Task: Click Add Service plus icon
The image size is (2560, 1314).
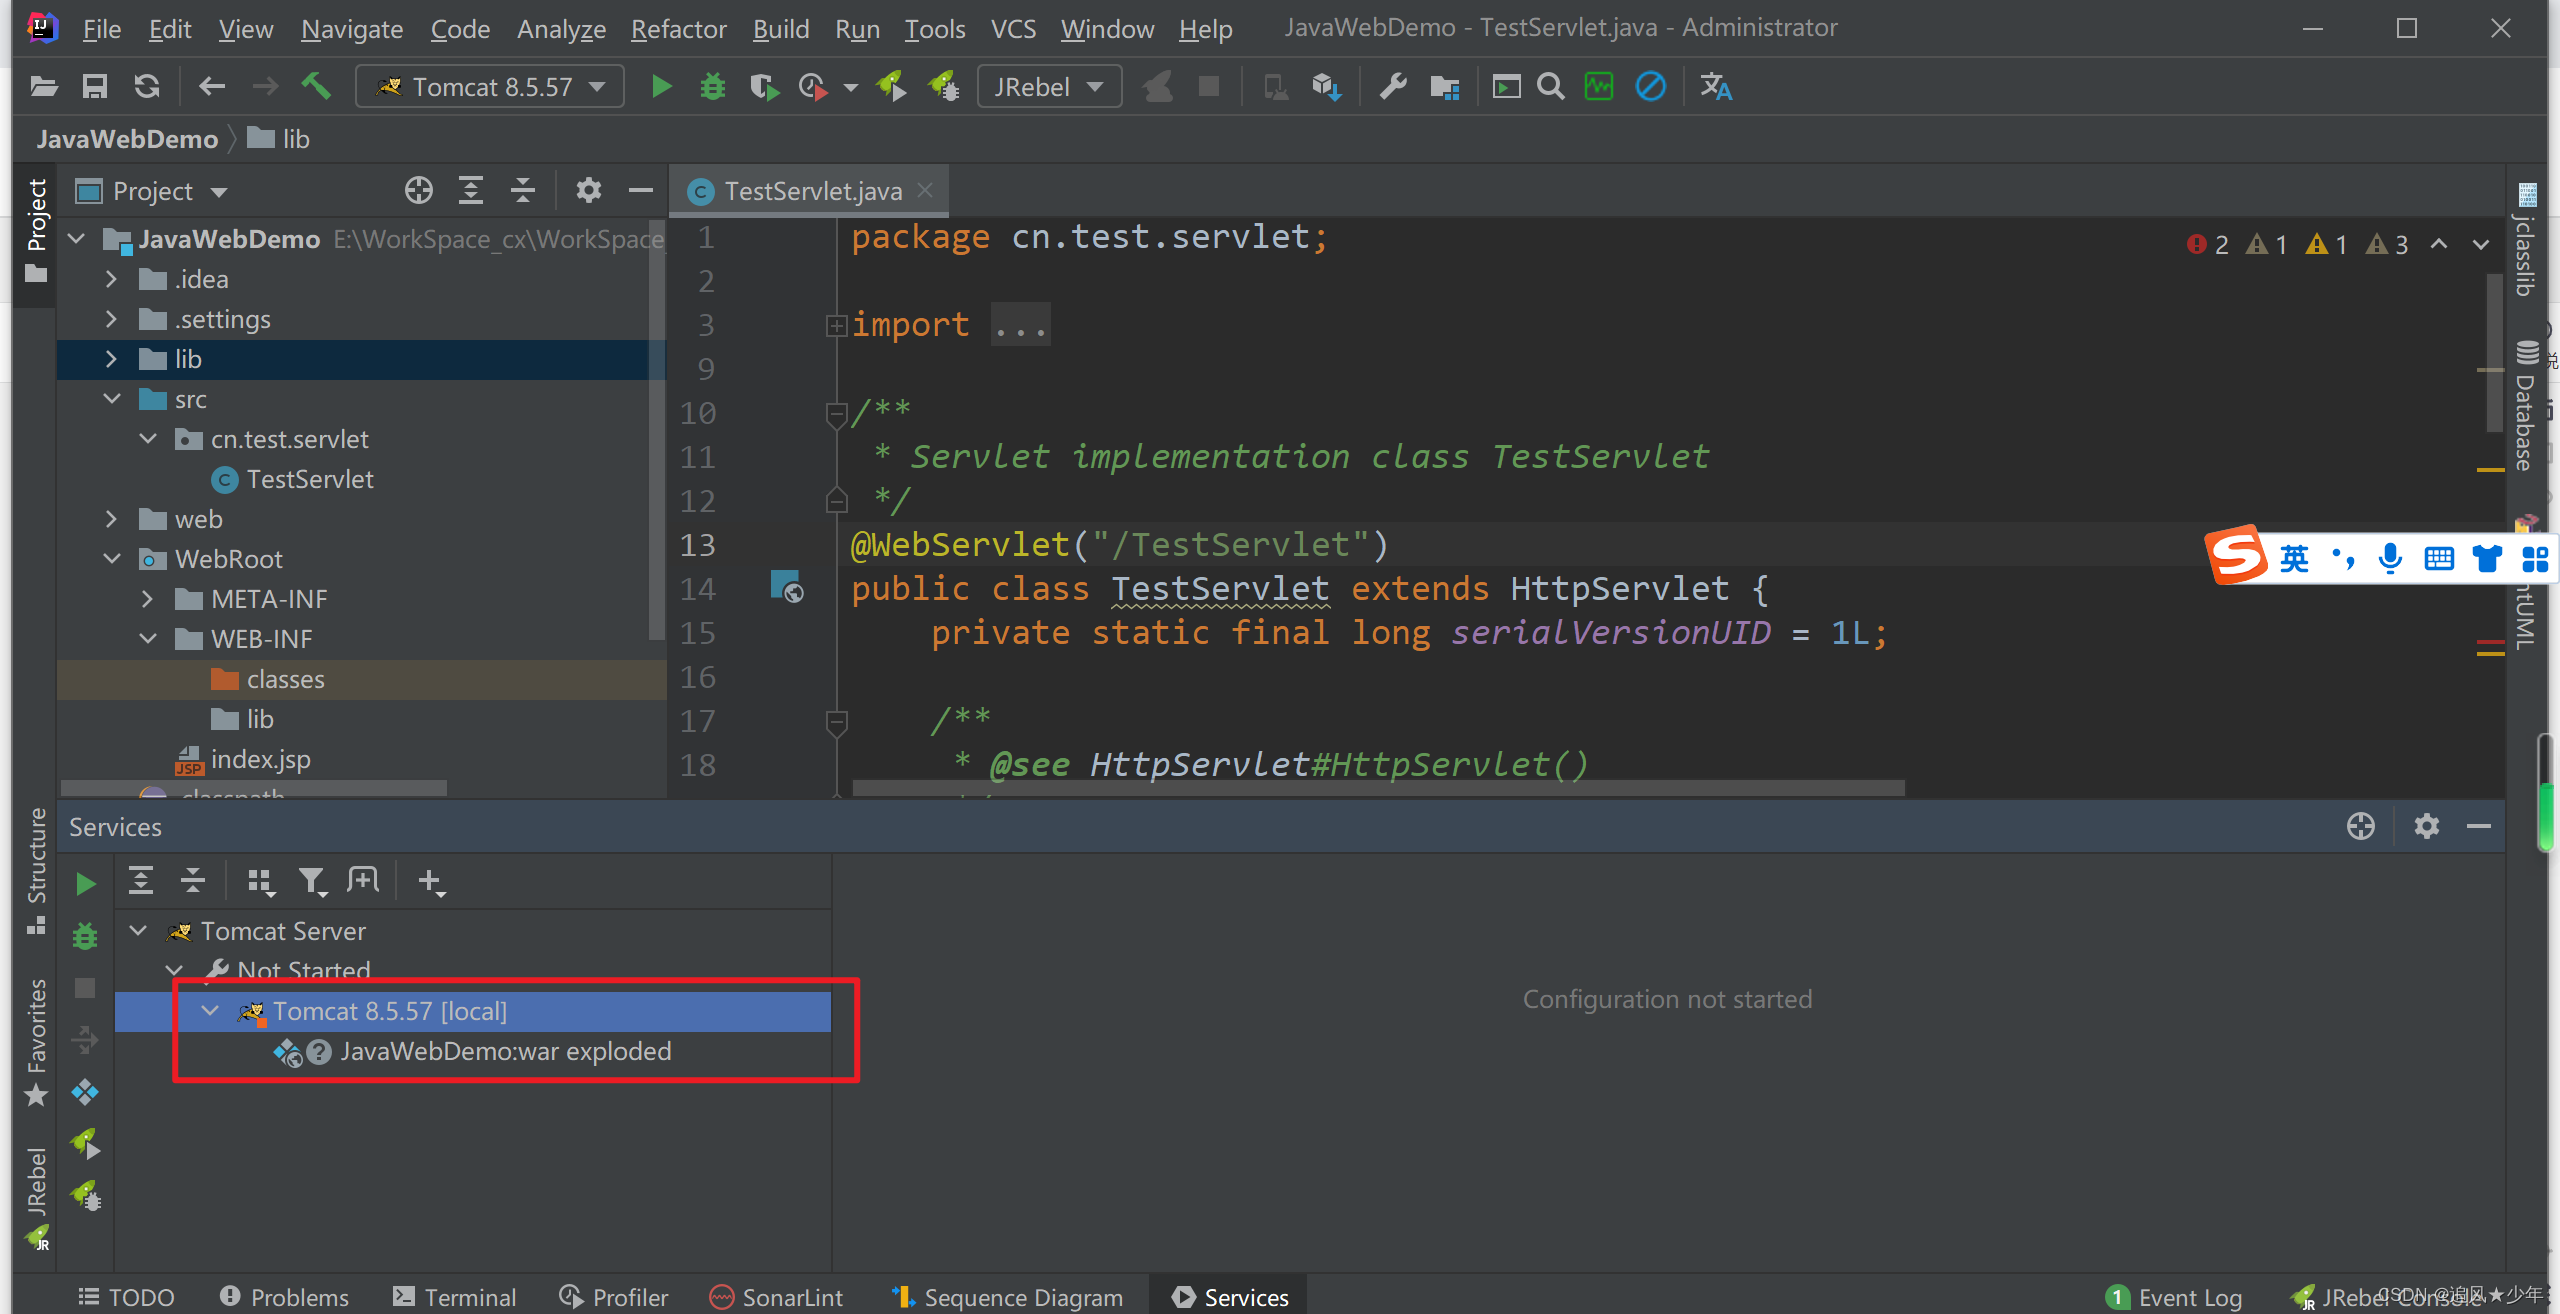Action: tap(430, 881)
